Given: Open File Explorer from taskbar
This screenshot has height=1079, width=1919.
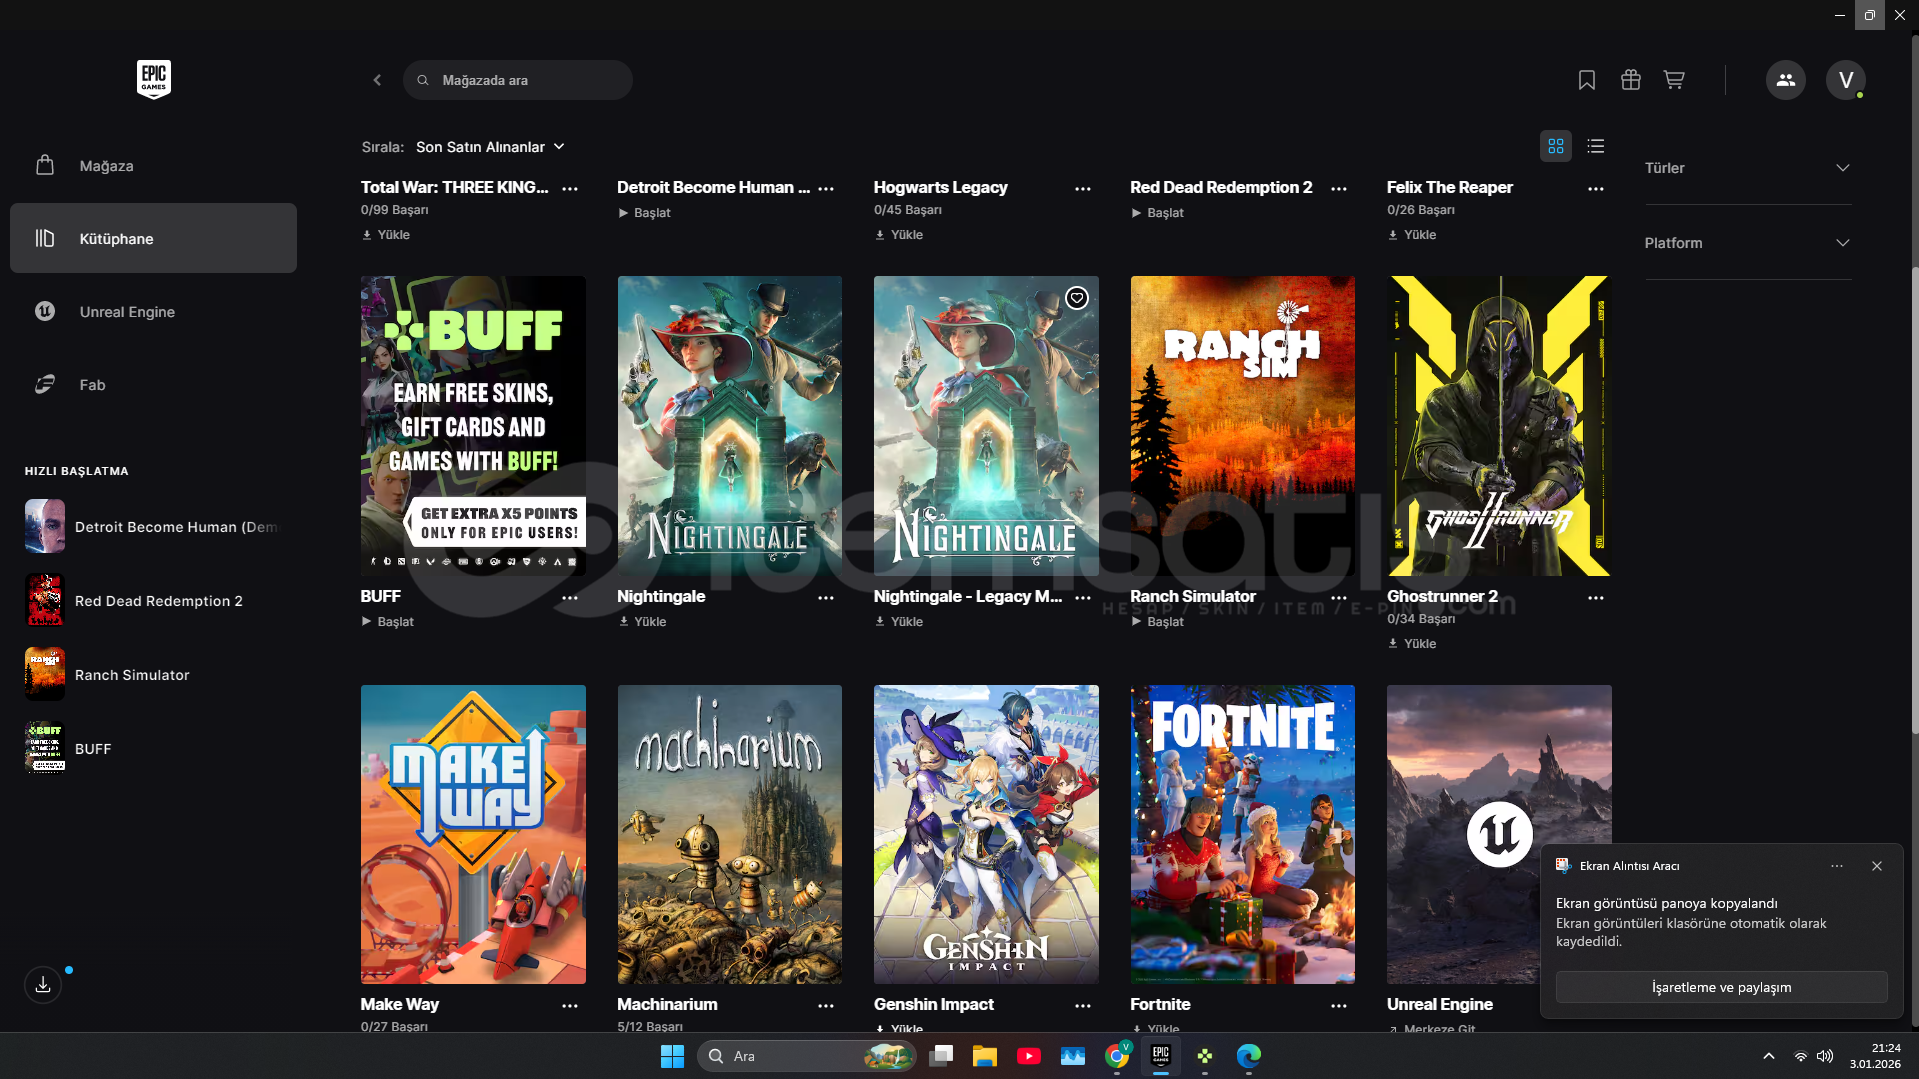Looking at the screenshot, I should point(985,1056).
